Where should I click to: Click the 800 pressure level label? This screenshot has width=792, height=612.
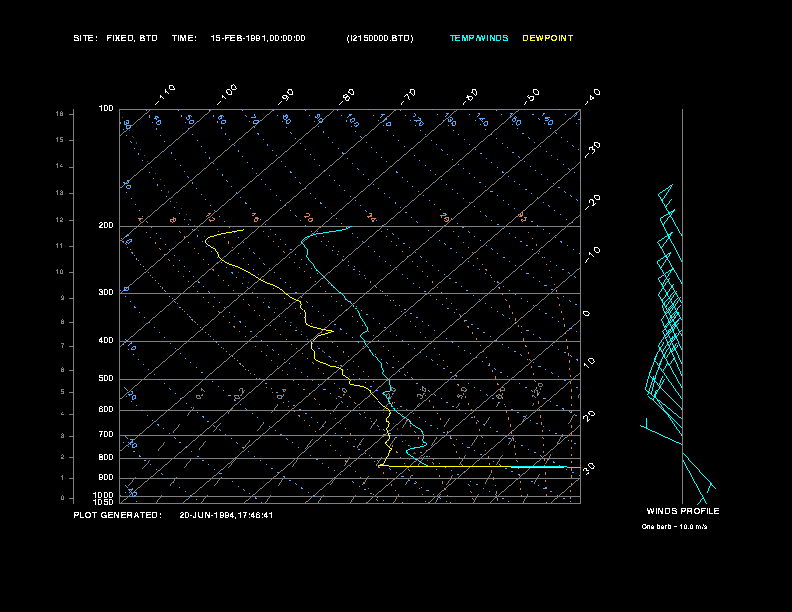106,457
